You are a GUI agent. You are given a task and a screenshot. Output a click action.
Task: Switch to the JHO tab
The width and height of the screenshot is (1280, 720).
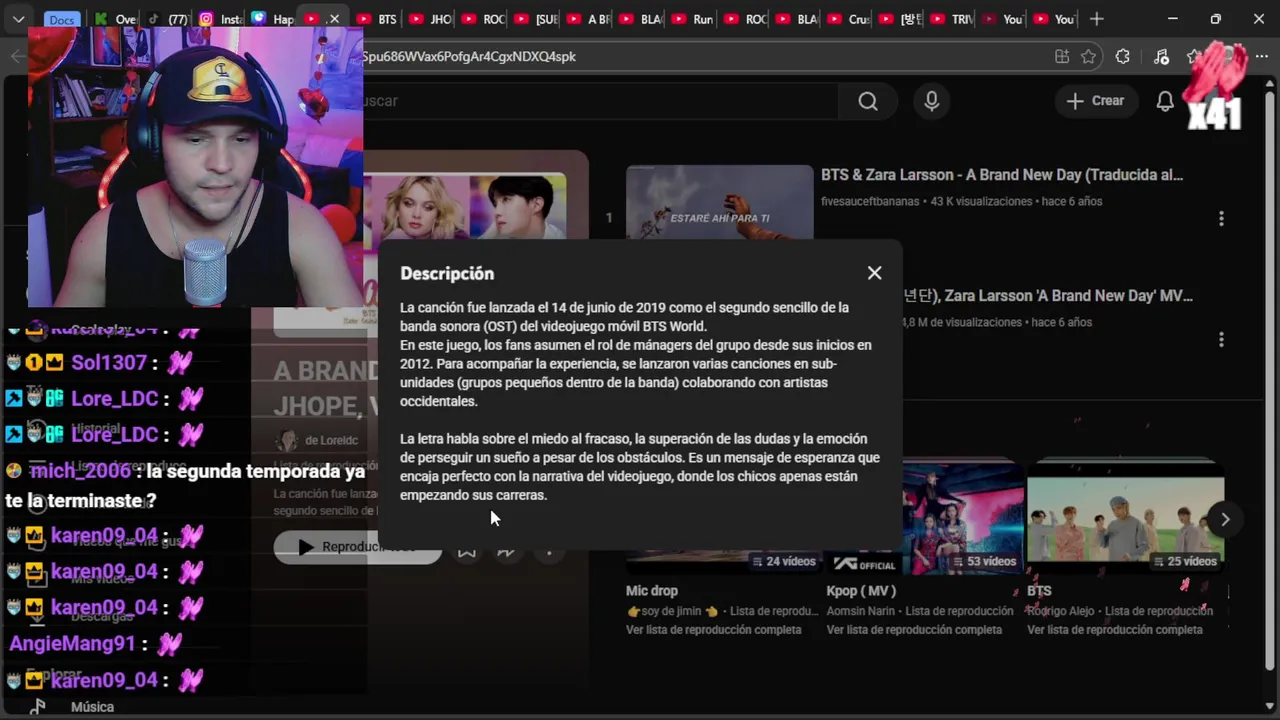[x=429, y=19]
